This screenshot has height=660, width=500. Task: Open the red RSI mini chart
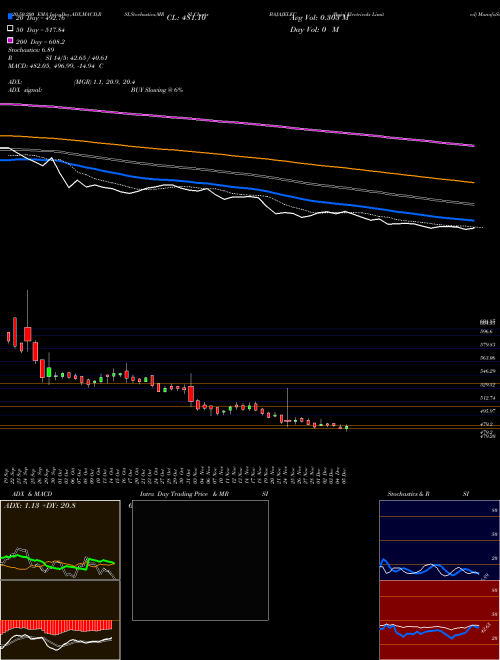click(x=439, y=620)
